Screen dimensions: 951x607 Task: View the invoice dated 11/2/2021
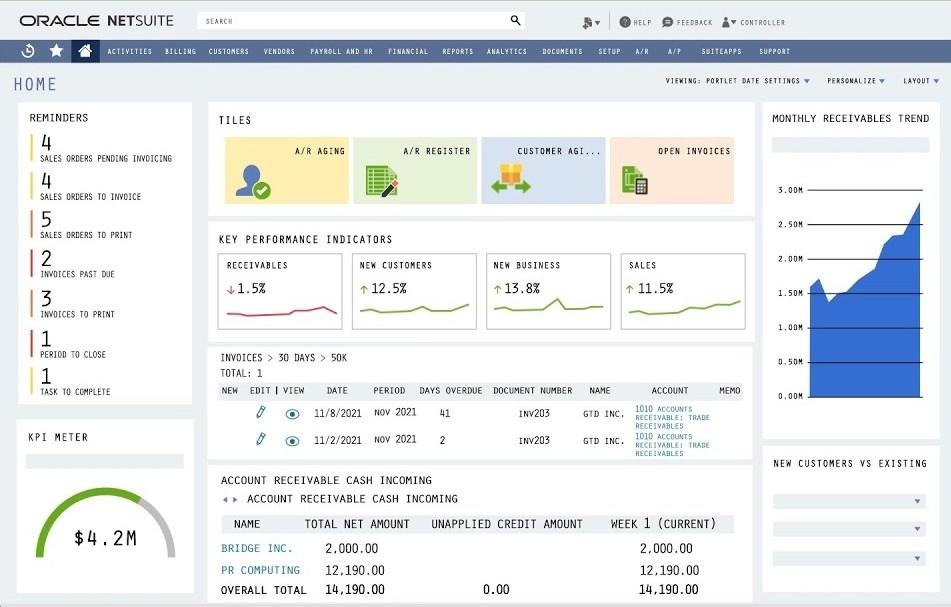pos(292,441)
